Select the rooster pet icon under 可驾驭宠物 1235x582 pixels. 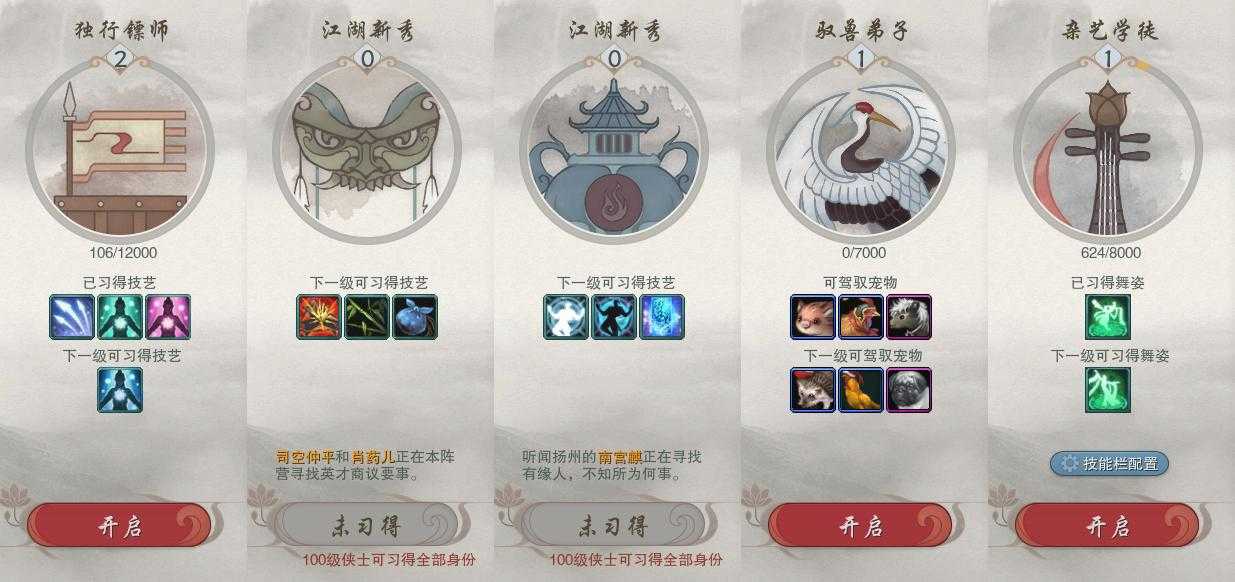coord(861,317)
